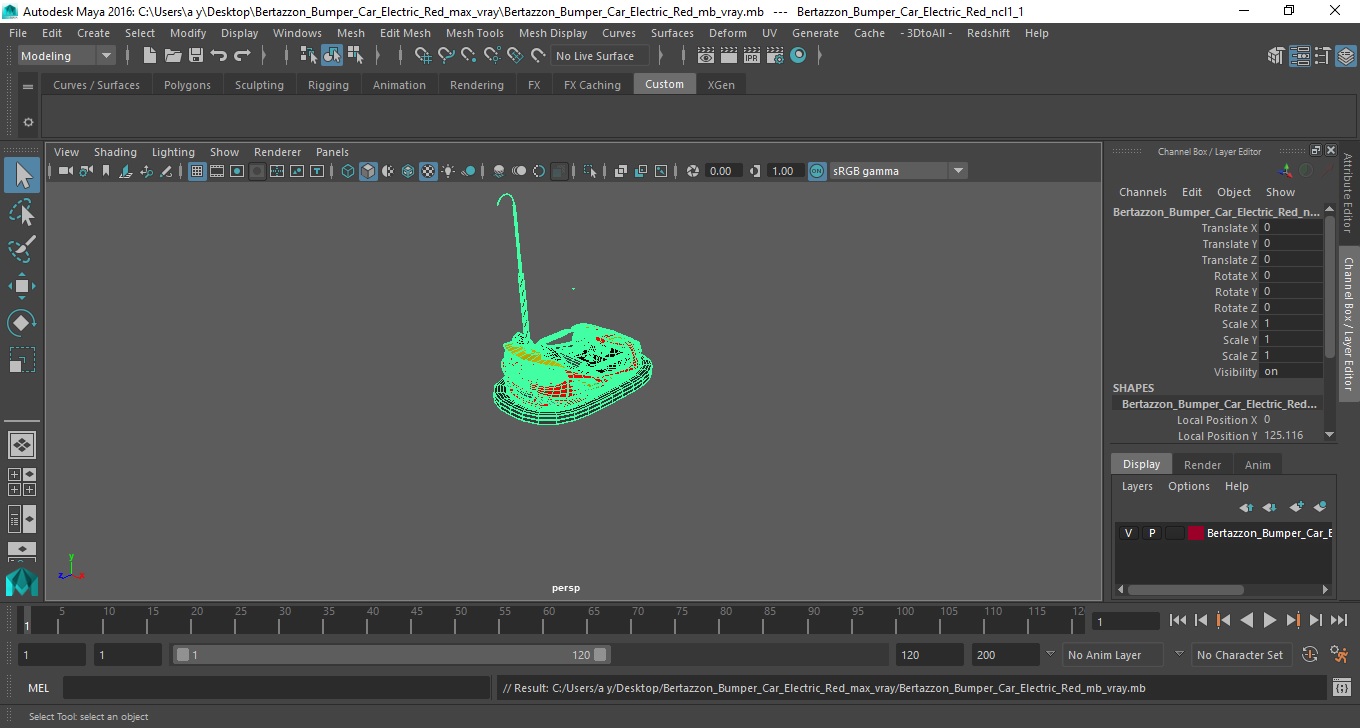Click the red layer color swatch

pos(1196,533)
